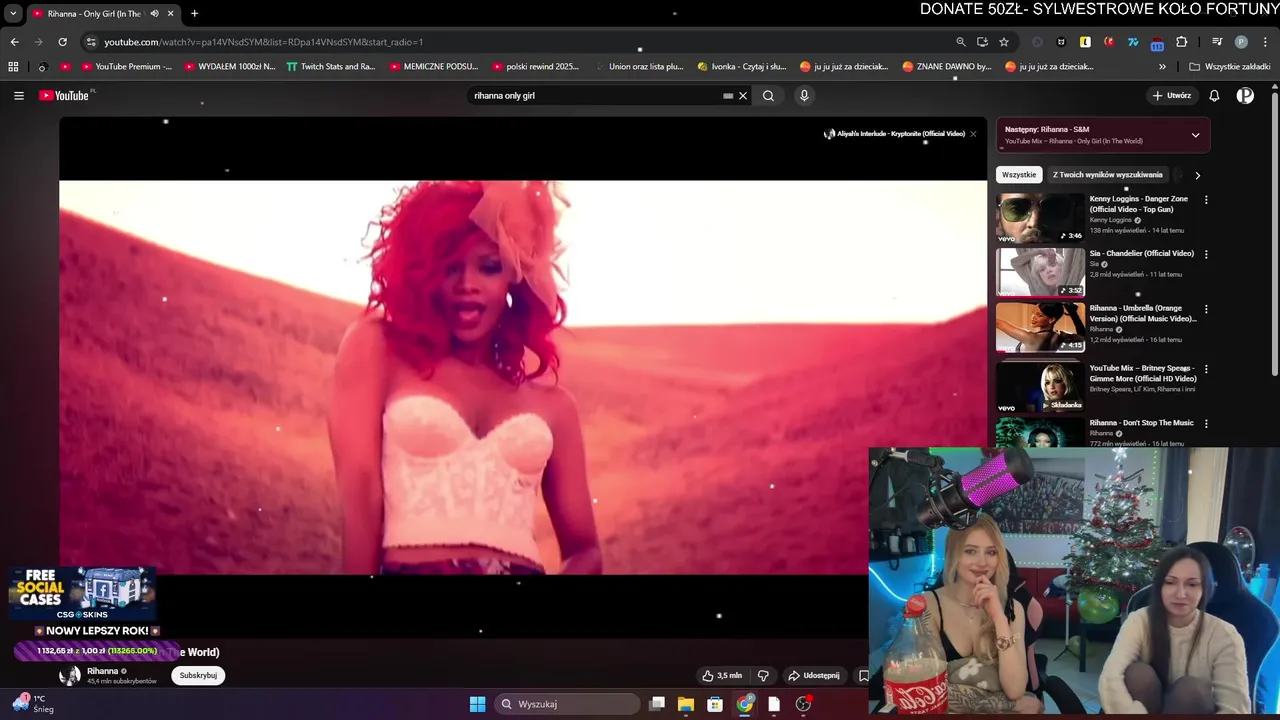Select the Wszystkie filter chip
Screen dimensions: 1280x720
(1019, 175)
